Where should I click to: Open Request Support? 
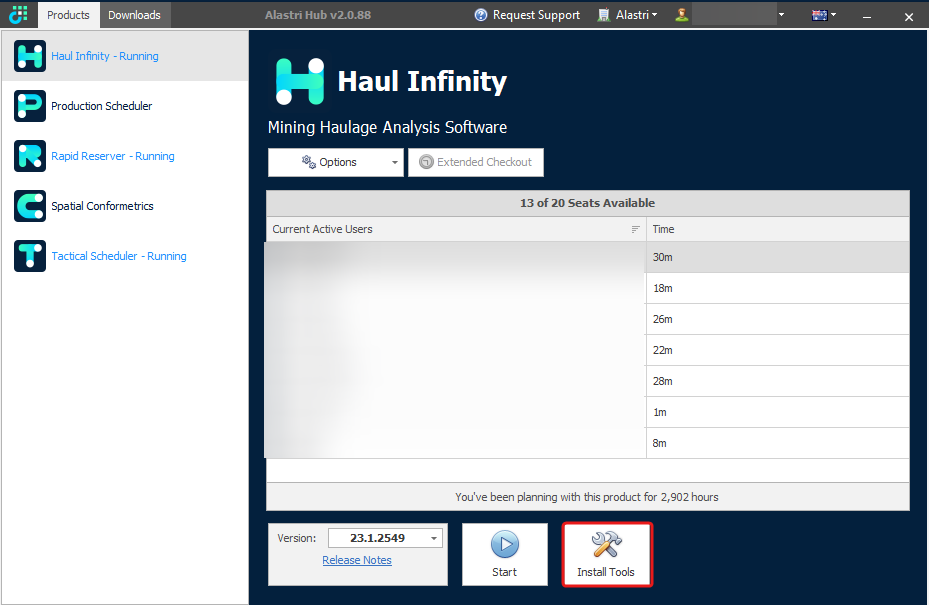[x=527, y=15]
